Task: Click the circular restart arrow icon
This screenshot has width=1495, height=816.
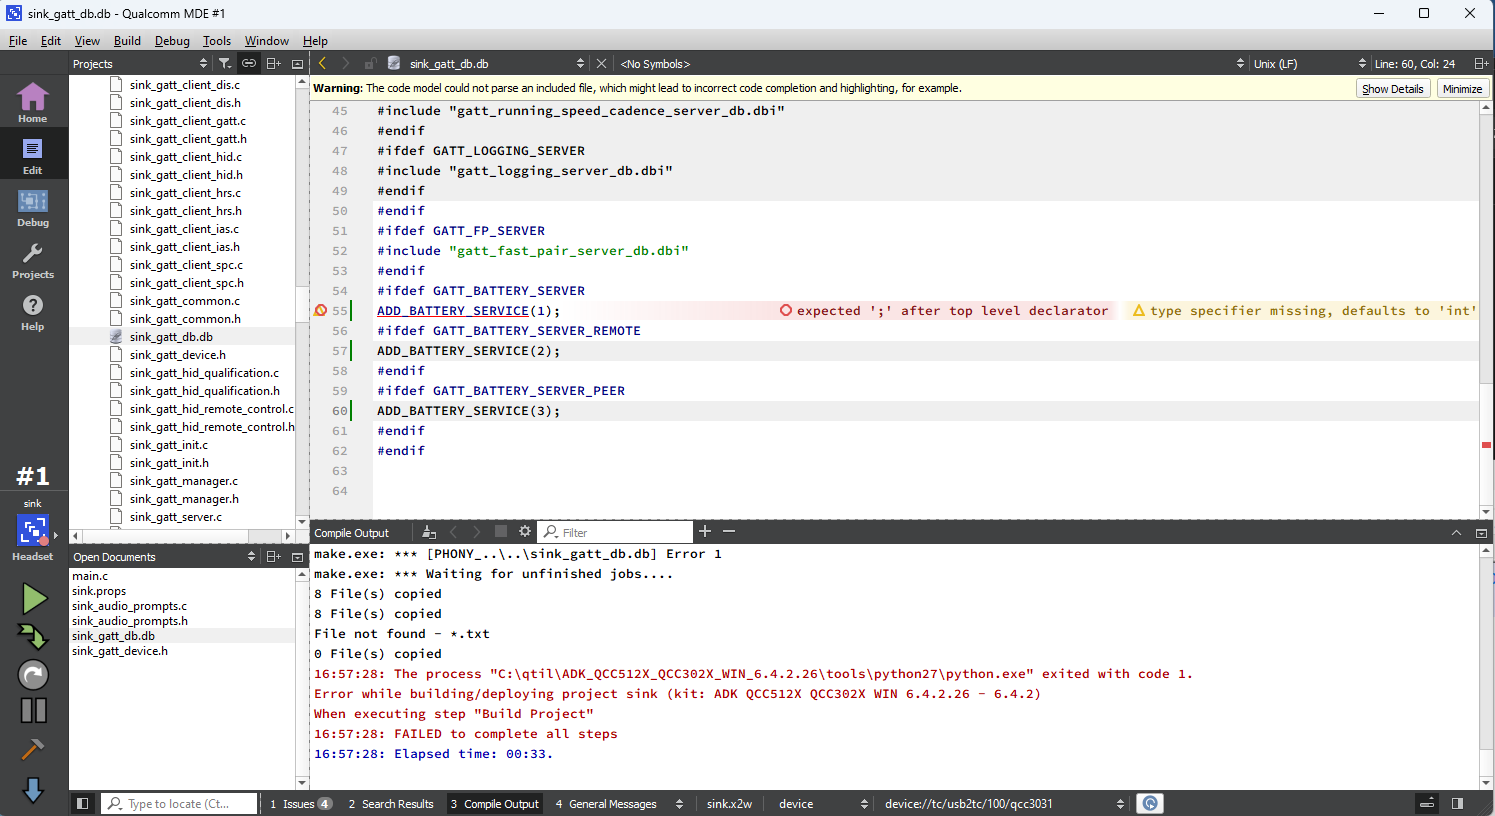Action: [33, 675]
